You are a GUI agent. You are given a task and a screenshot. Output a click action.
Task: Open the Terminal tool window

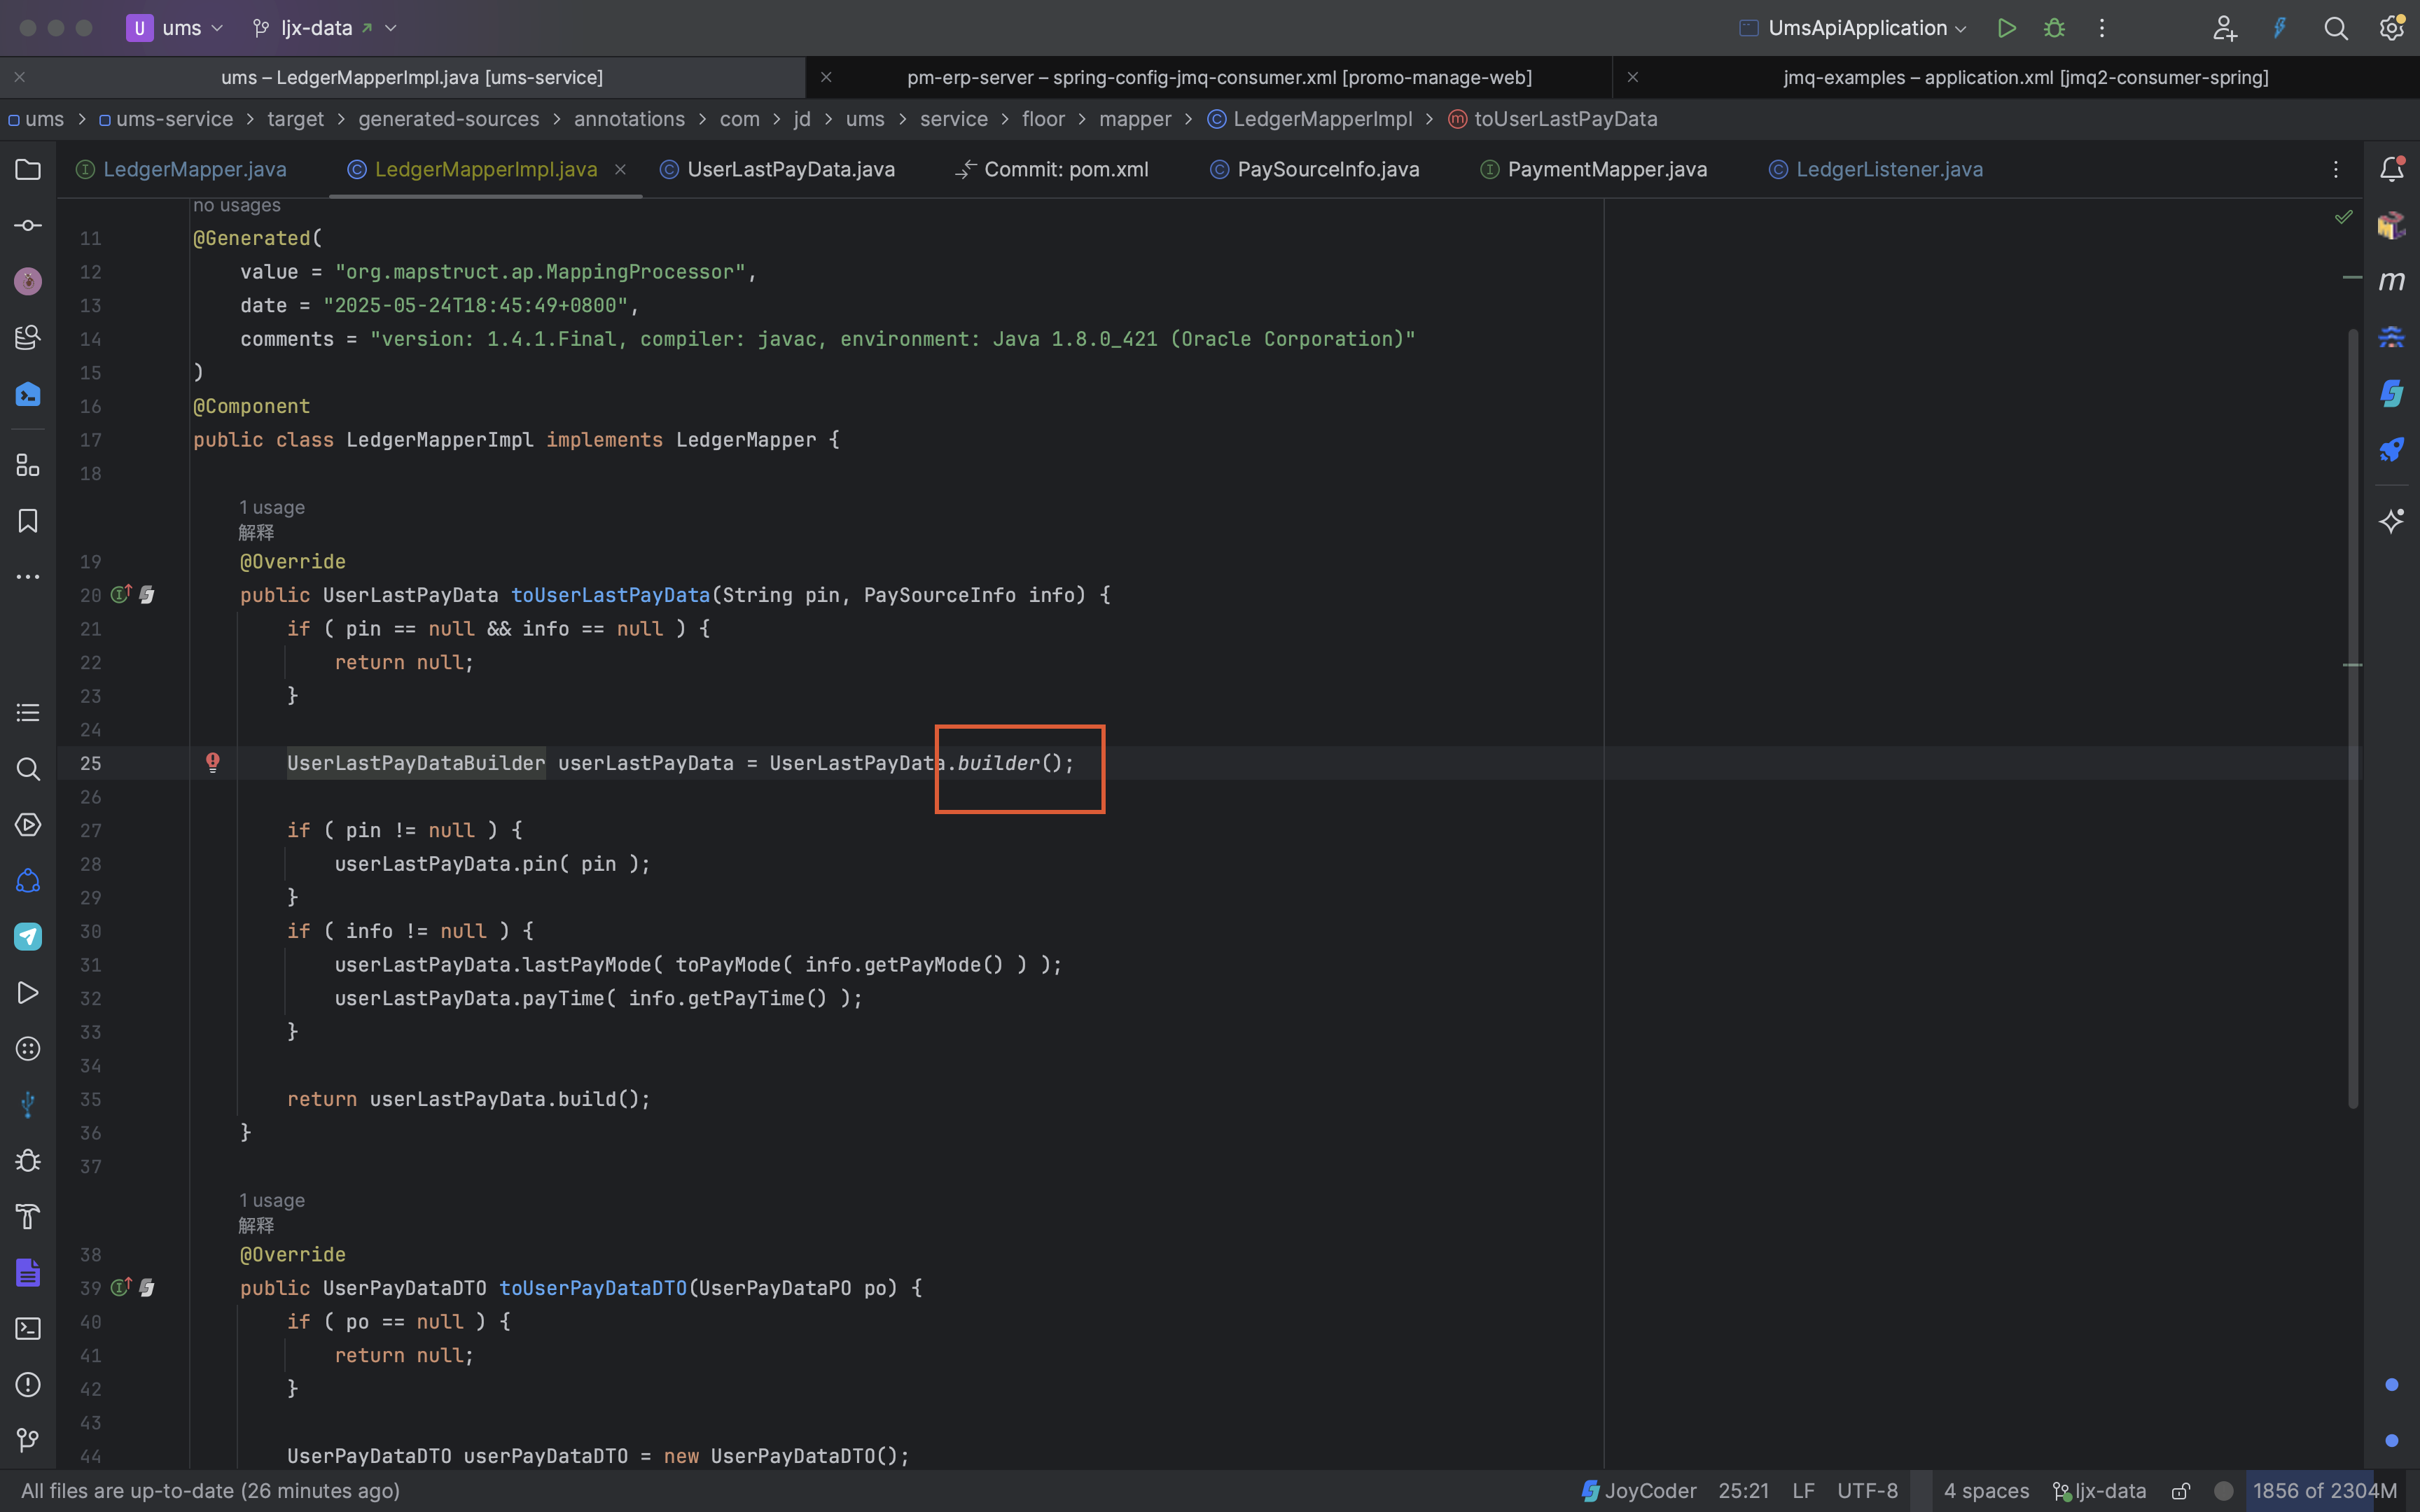pos(27,1328)
